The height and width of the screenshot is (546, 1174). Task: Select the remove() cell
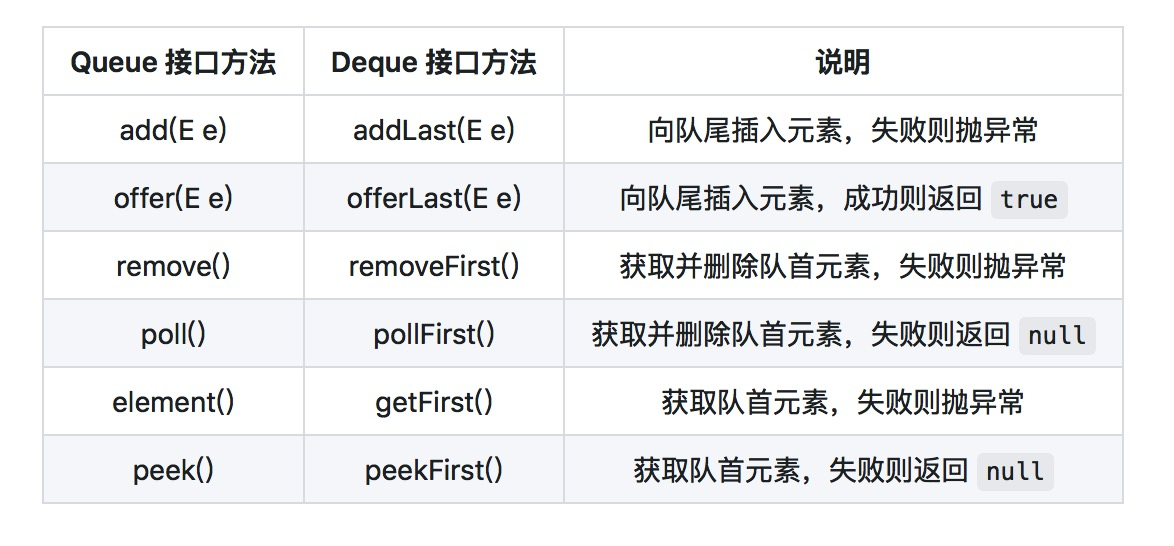coord(173,266)
